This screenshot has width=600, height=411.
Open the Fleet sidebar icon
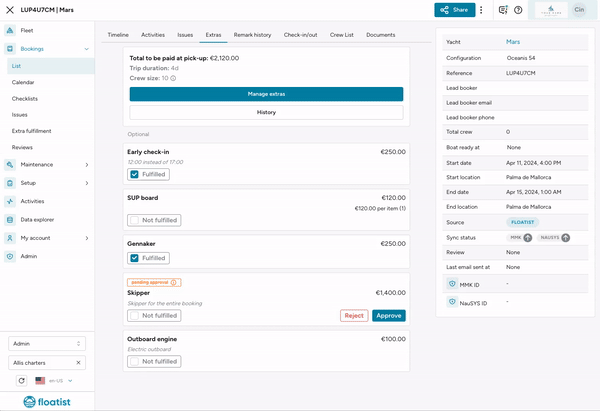tap(10, 30)
